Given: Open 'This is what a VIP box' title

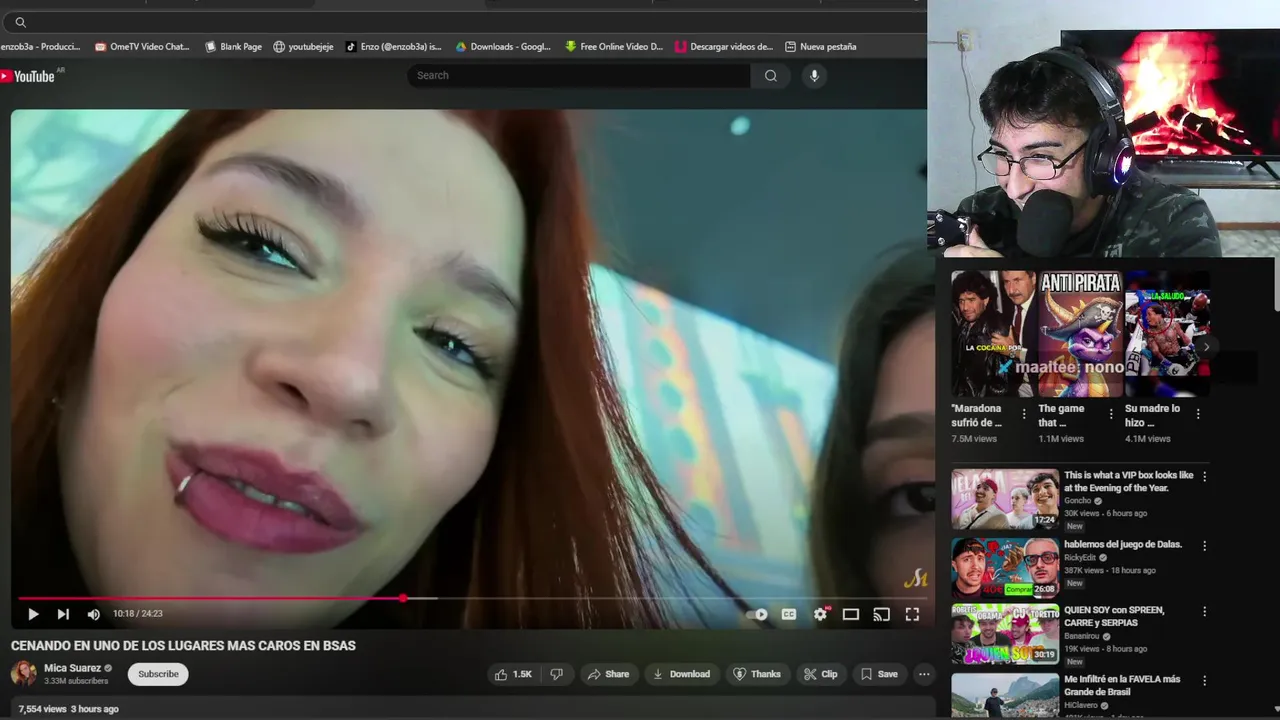Looking at the screenshot, I should point(1128,482).
